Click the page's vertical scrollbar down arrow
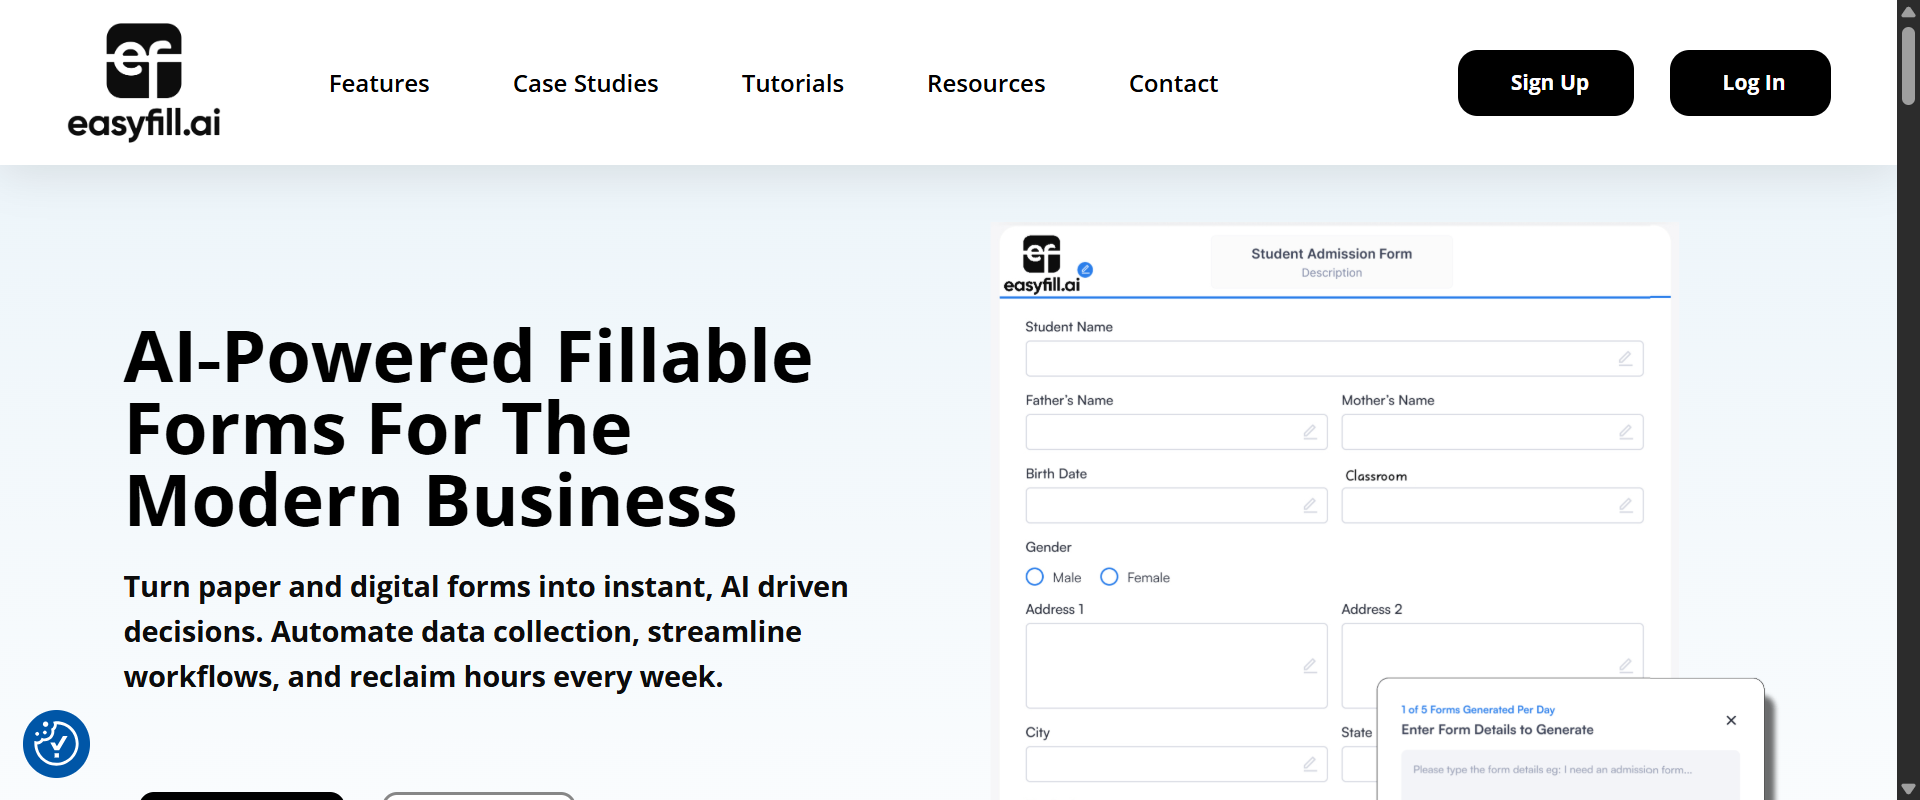Image resolution: width=1920 pixels, height=800 pixels. (x=1908, y=789)
